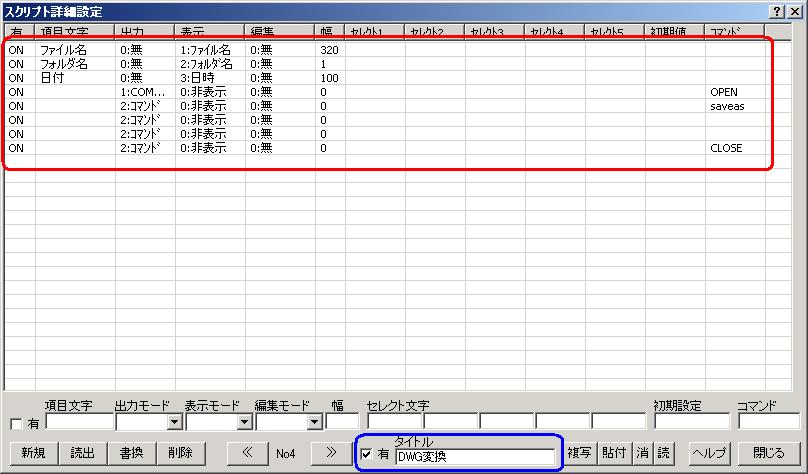This screenshot has height=474, width=808.
Task: Go to previous script with « button
Action: point(248,453)
